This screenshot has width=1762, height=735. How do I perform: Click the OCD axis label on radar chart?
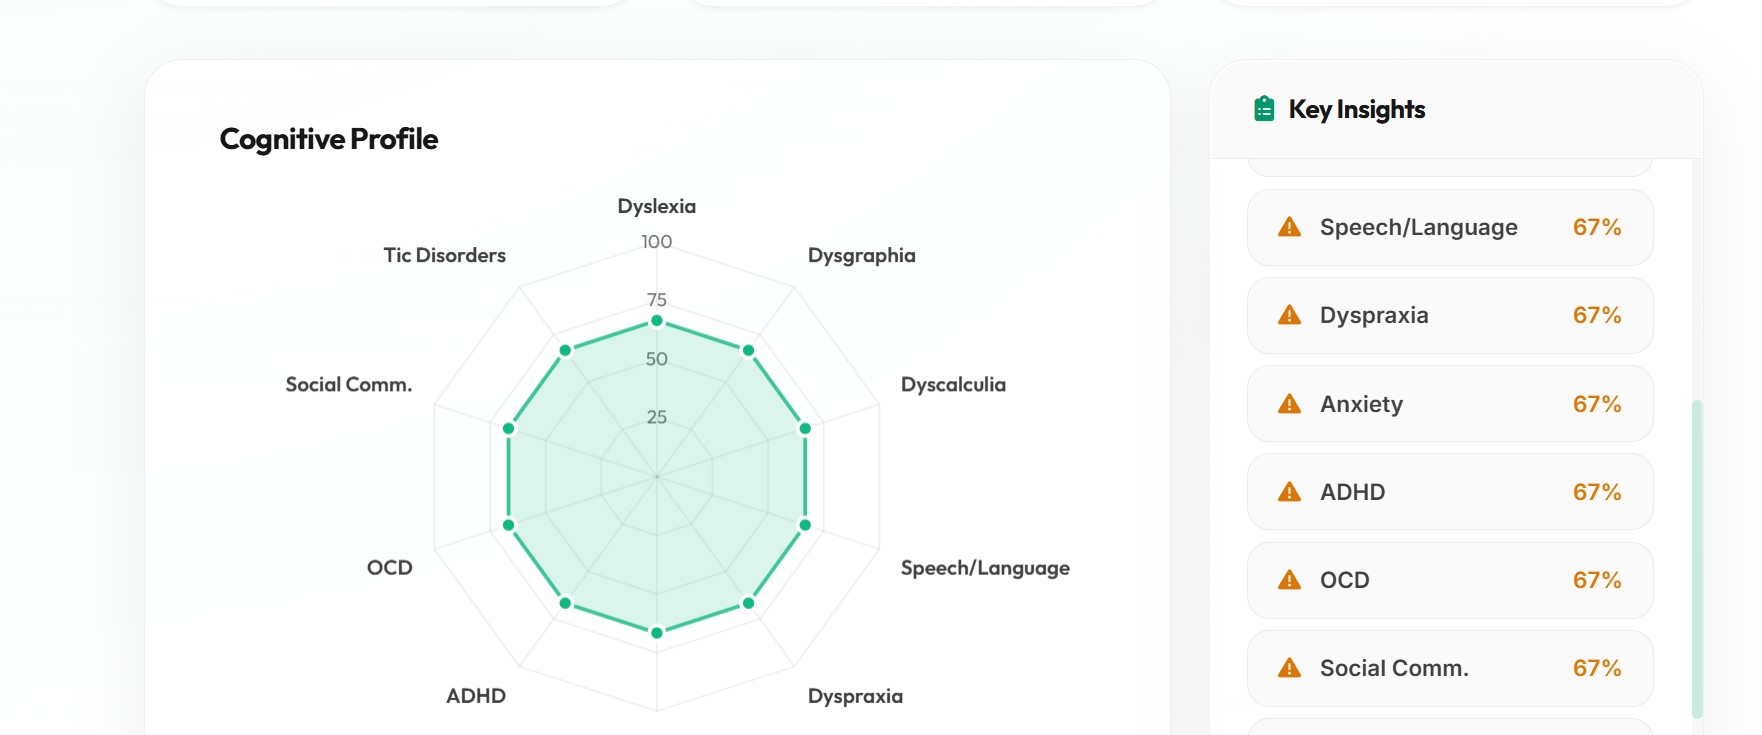point(390,568)
